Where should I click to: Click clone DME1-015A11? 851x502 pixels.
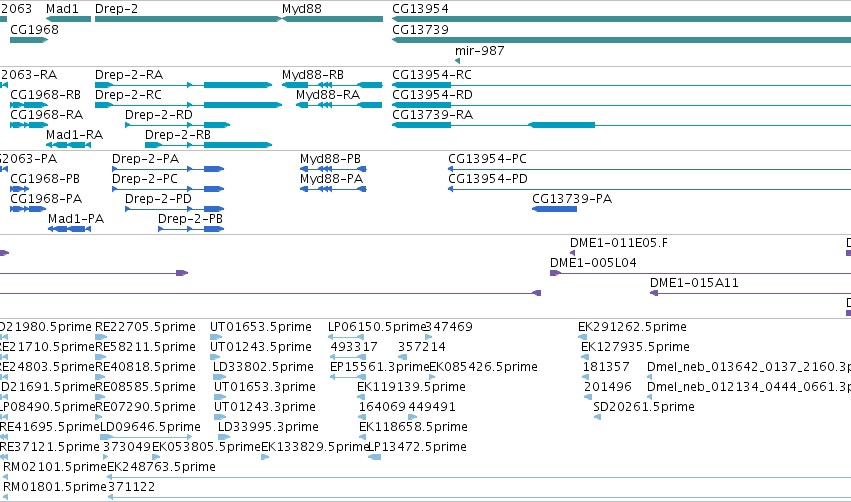click(x=750, y=293)
